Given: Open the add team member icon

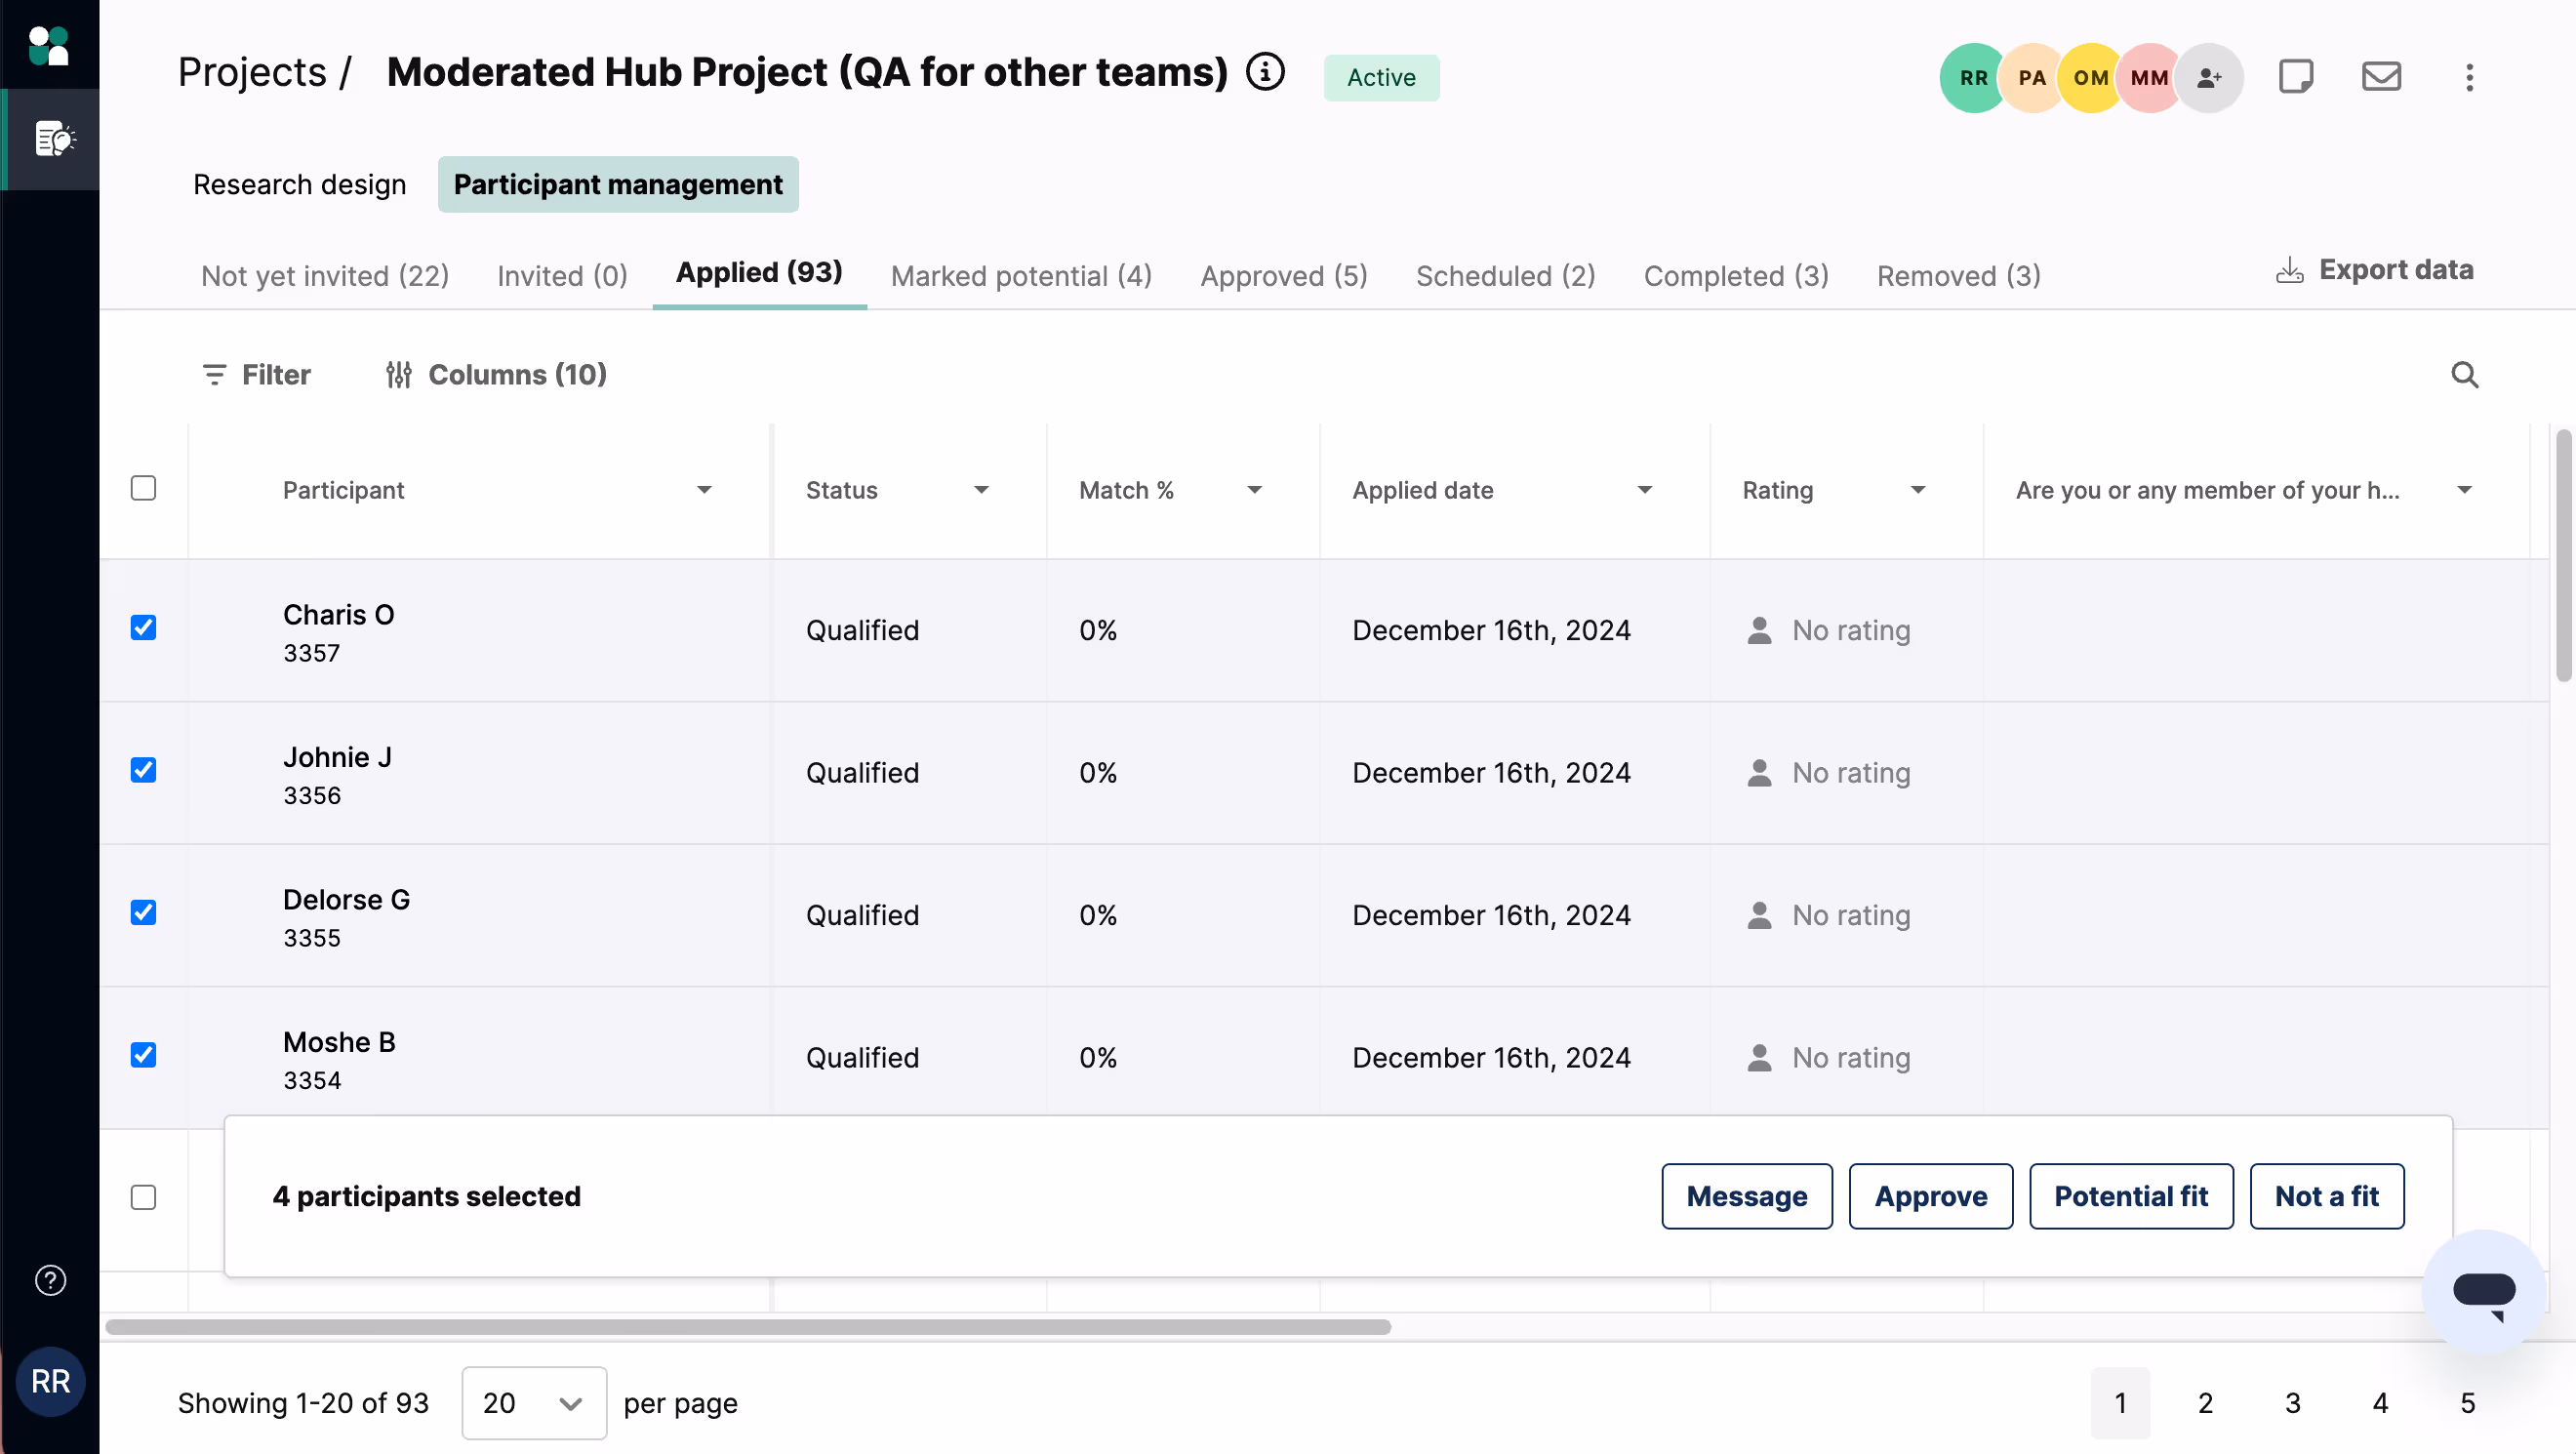Looking at the screenshot, I should (x=2209, y=77).
